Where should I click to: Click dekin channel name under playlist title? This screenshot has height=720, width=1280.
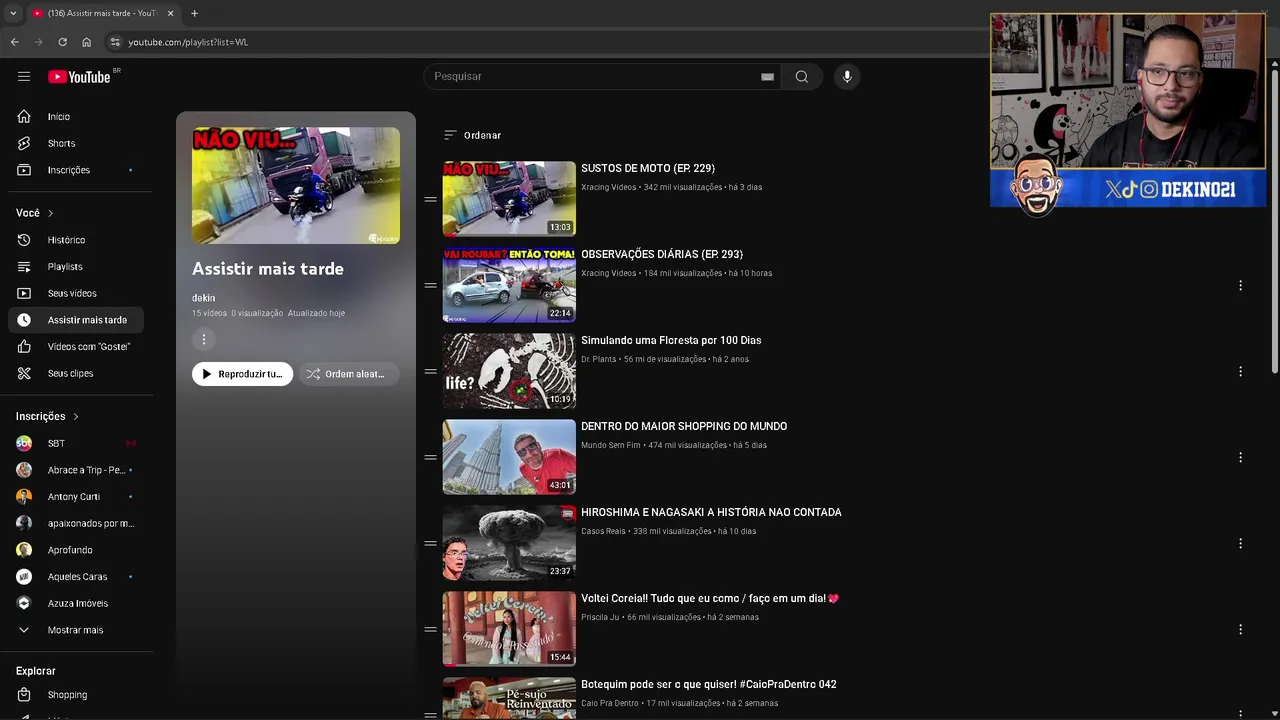click(x=203, y=298)
